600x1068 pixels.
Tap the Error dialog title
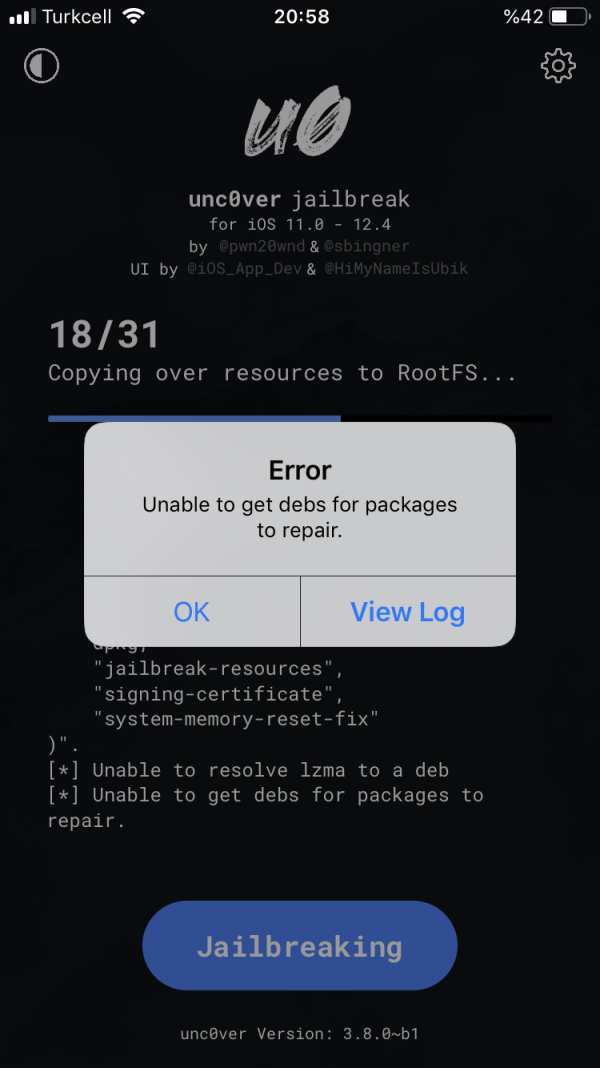coord(300,470)
